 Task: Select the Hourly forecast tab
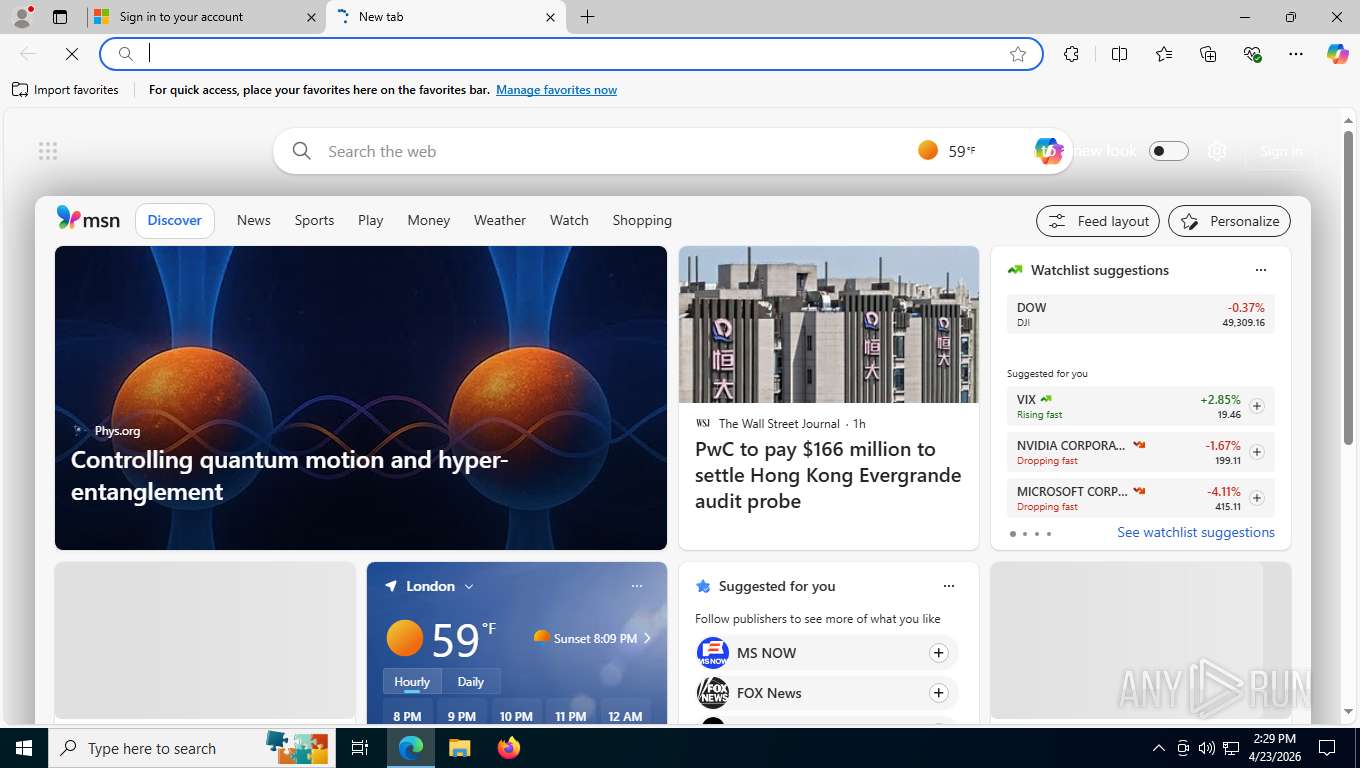[x=412, y=682]
